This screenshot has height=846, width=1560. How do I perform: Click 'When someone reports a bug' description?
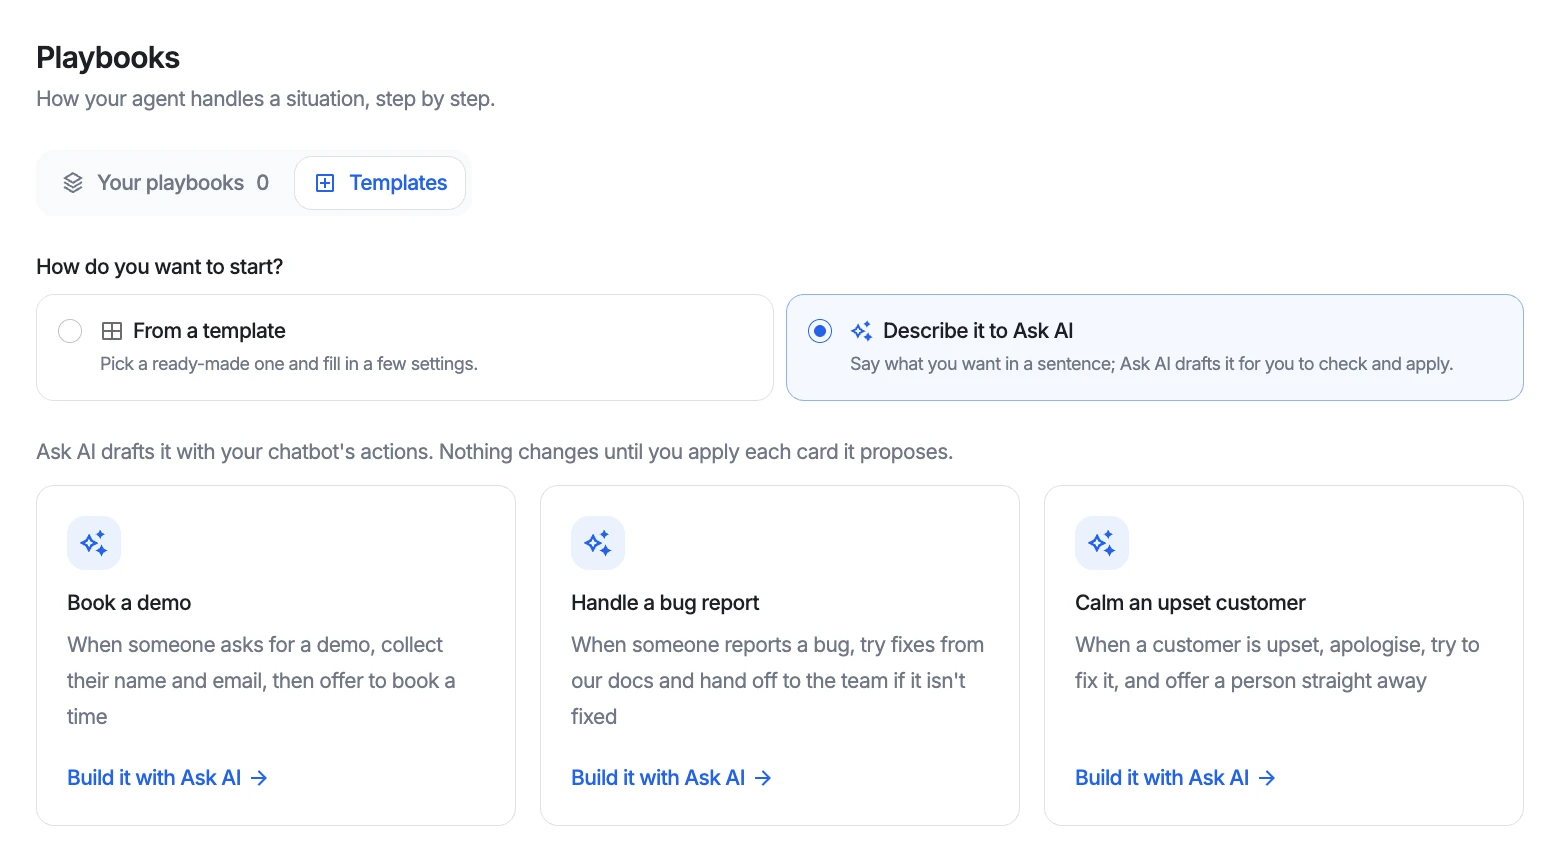click(x=777, y=681)
